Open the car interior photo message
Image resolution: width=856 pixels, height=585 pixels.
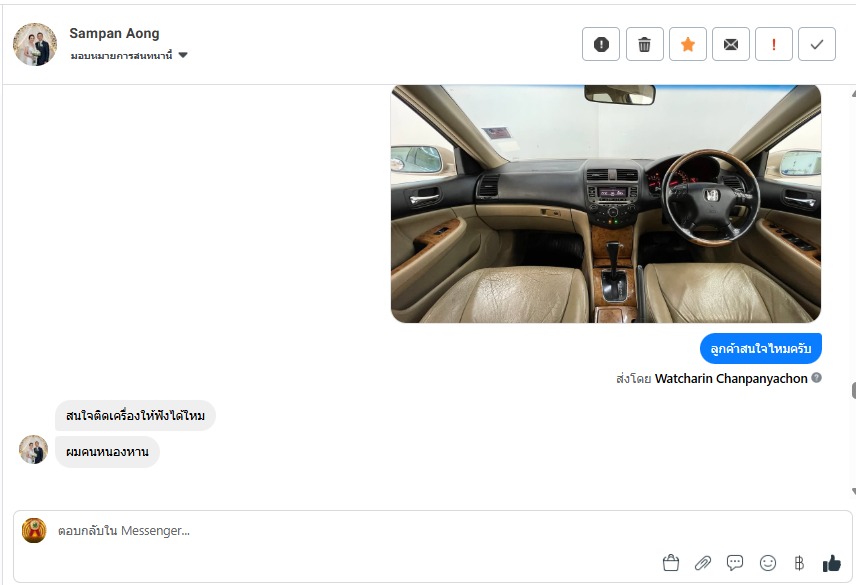(x=606, y=204)
